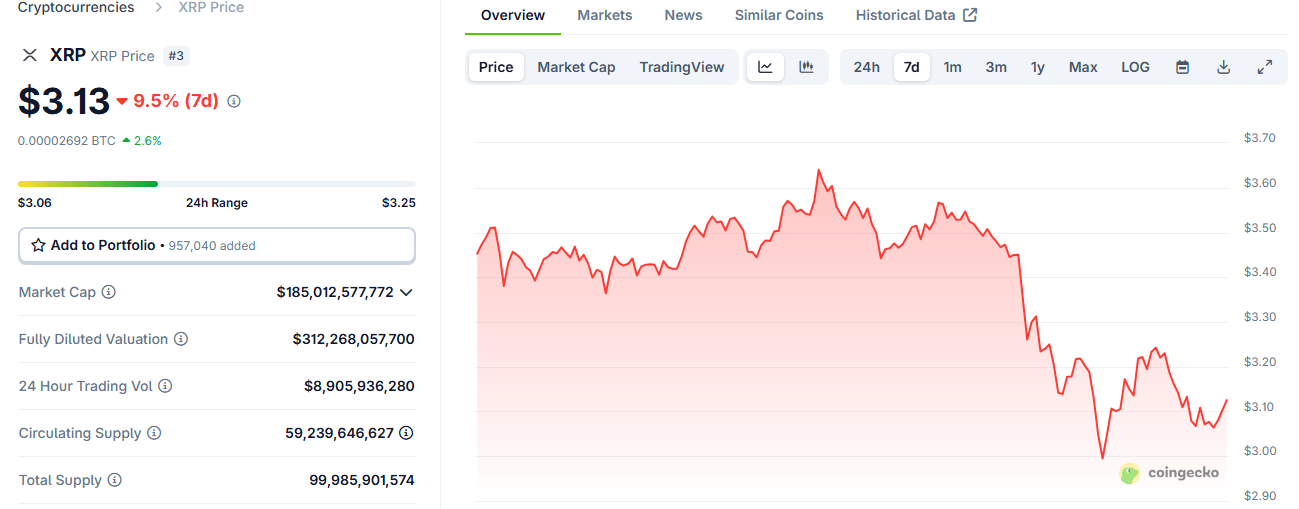This screenshot has width=1299, height=509.
Task: Select the 24h time range
Action: (x=866, y=67)
